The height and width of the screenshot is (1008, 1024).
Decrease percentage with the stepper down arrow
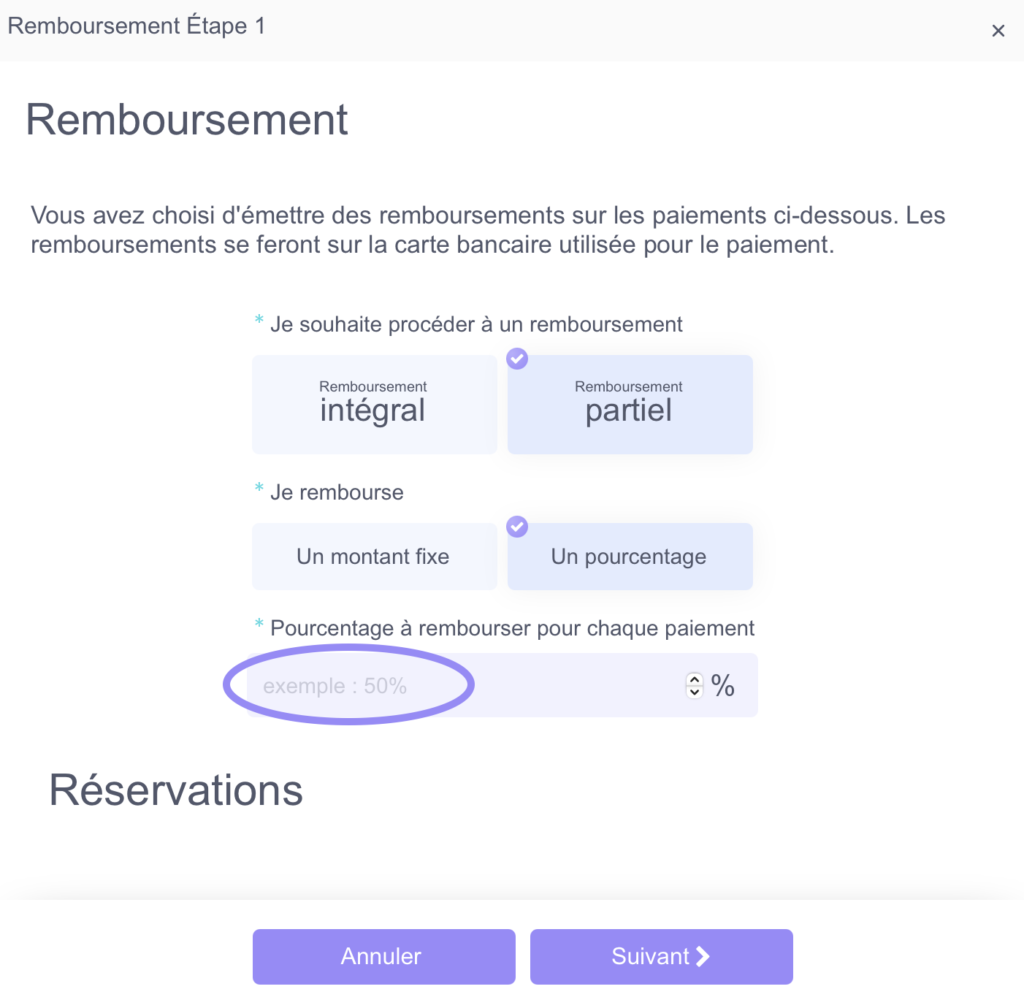pyautogui.click(x=694, y=691)
